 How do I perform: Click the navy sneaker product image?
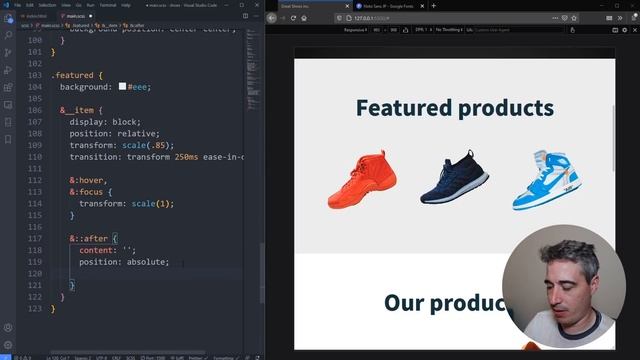click(x=454, y=177)
